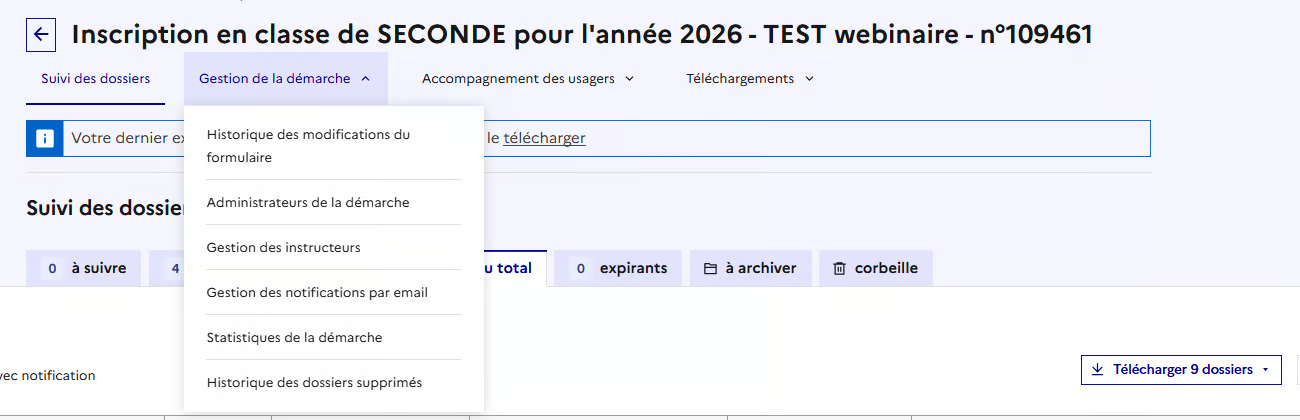This screenshot has width=1300, height=420.
Task: Switch to Suivi des dossiers tab
Action: pos(95,79)
